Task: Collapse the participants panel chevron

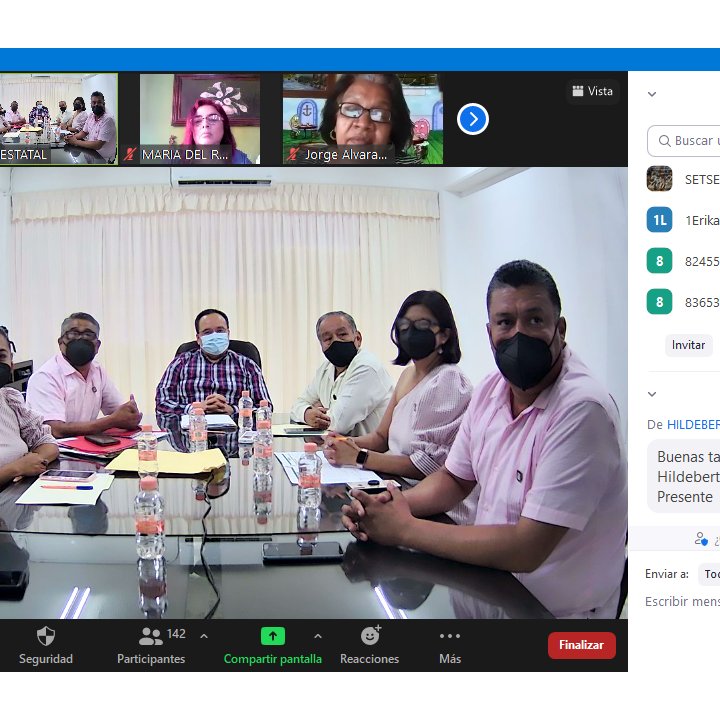Action: (652, 95)
